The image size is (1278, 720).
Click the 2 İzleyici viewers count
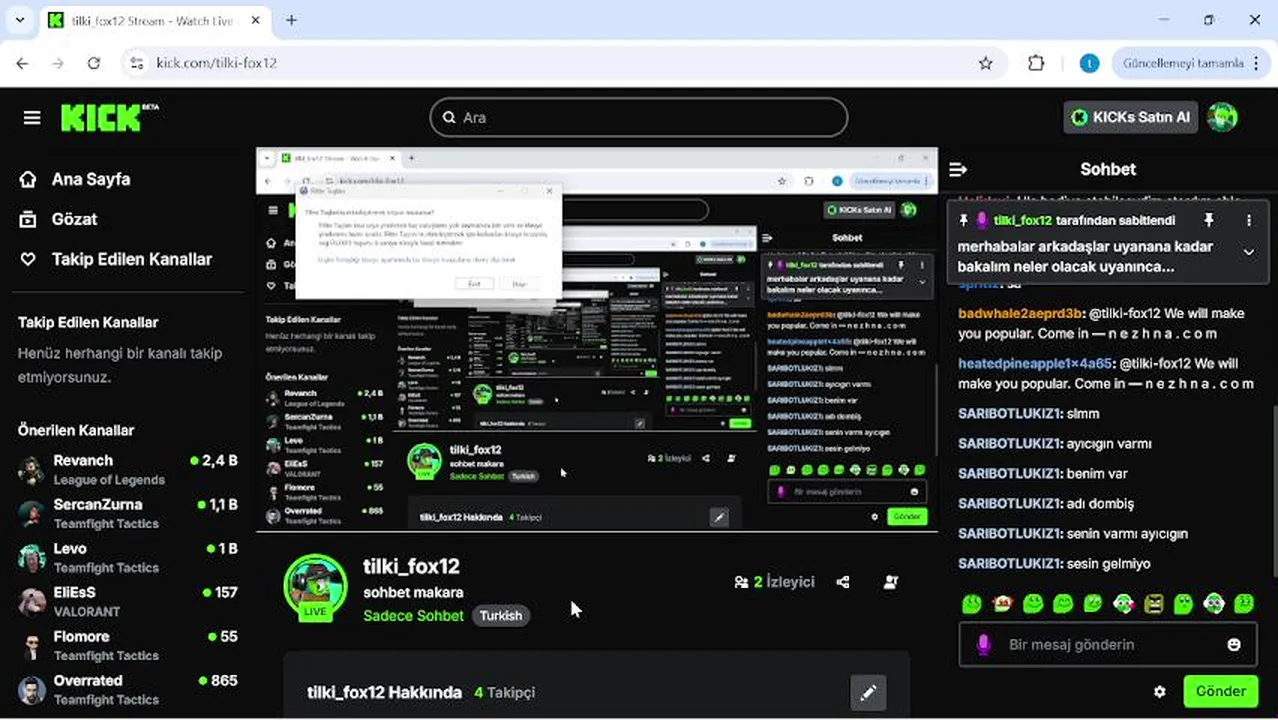pos(784,582)
